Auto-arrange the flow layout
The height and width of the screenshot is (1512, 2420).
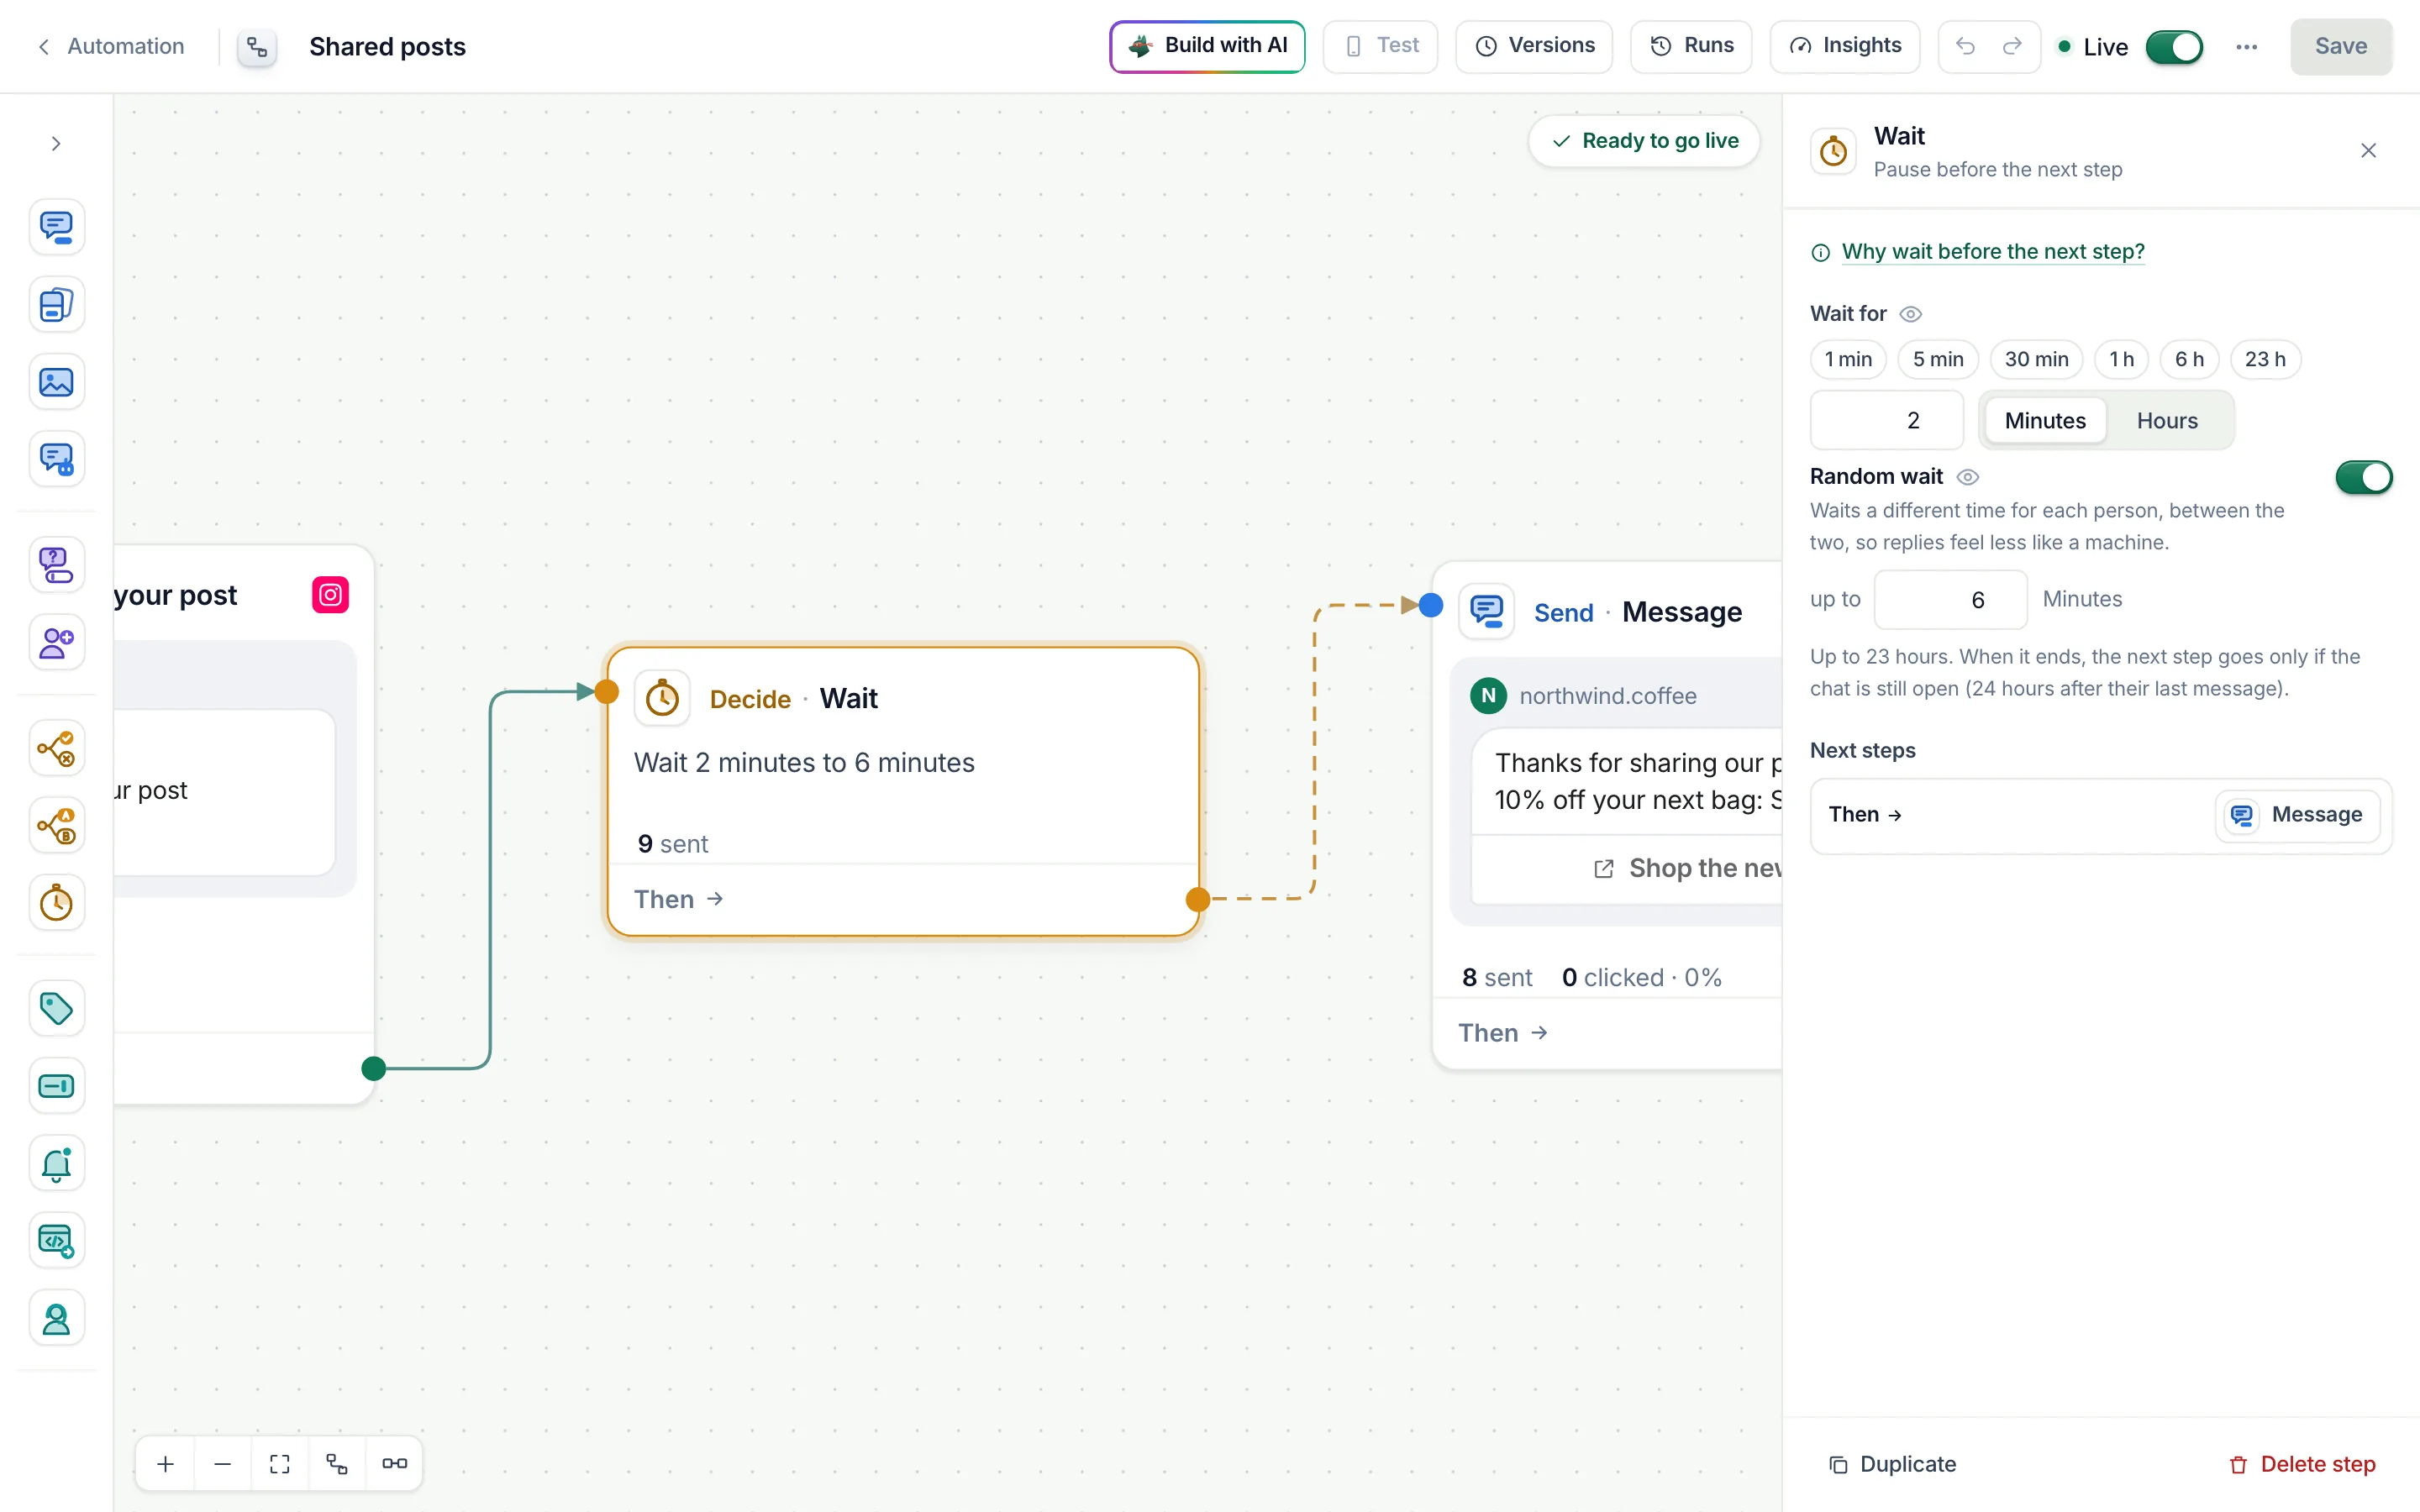click(x=337, y=1464)
